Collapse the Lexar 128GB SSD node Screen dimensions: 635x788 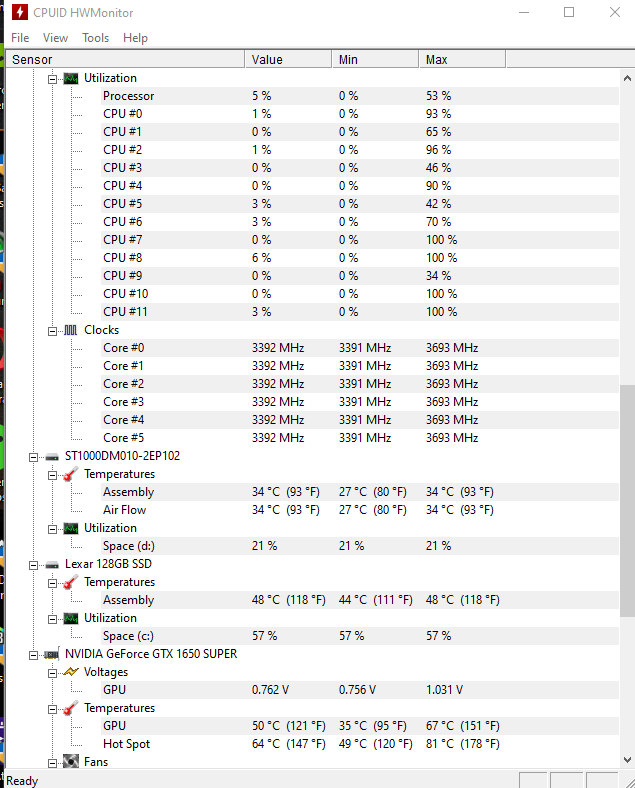coord(33,565)
